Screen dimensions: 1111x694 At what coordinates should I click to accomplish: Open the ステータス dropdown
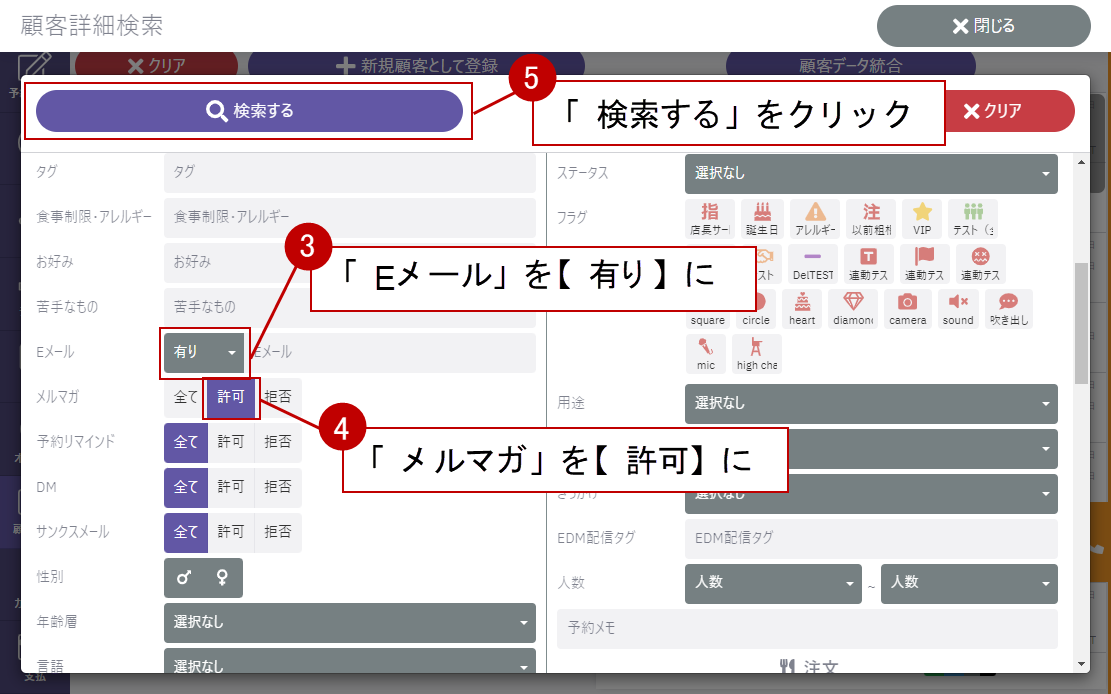(x=871, y=173)
